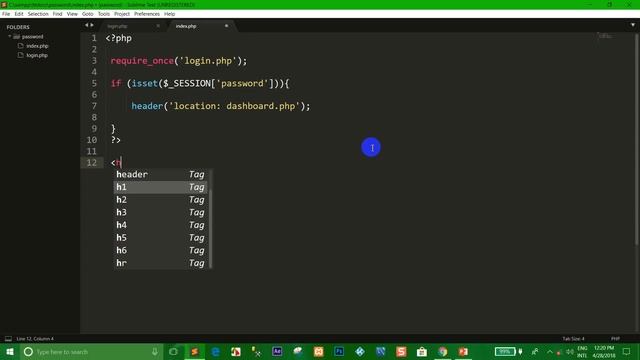Click the Cortana microphone icon
This screenshot has height=360, width=640.
[155, 352]
